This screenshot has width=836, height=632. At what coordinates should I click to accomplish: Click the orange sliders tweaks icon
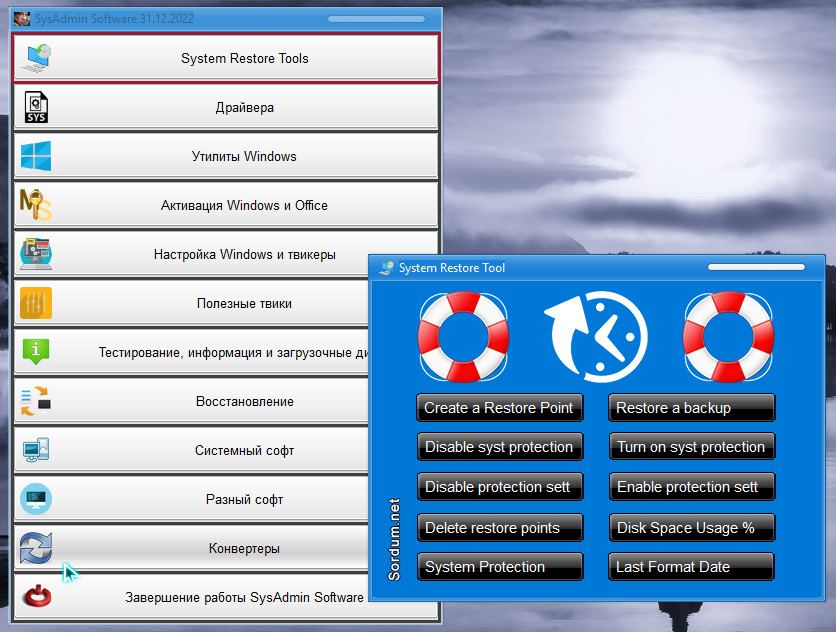tap(36, 303)
